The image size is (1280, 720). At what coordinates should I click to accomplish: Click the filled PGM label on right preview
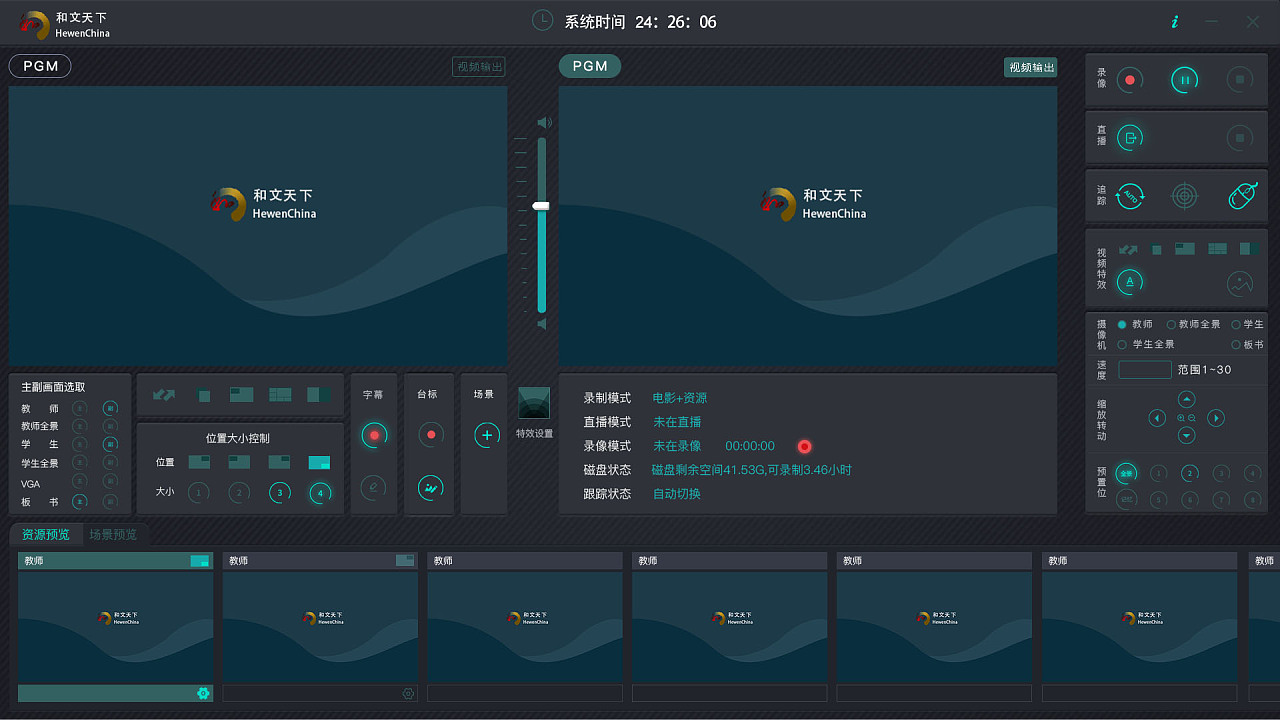tap(590, 66)
